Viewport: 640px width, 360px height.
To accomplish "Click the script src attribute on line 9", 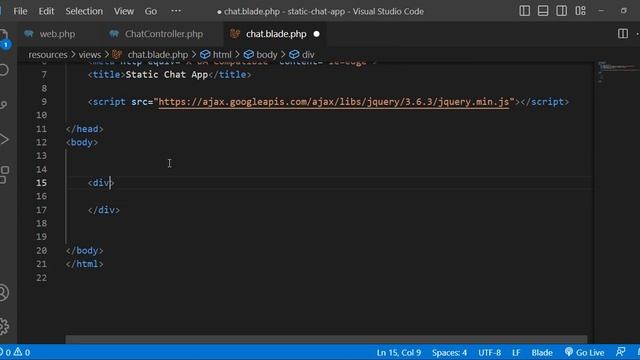I will tap(142, 102).
